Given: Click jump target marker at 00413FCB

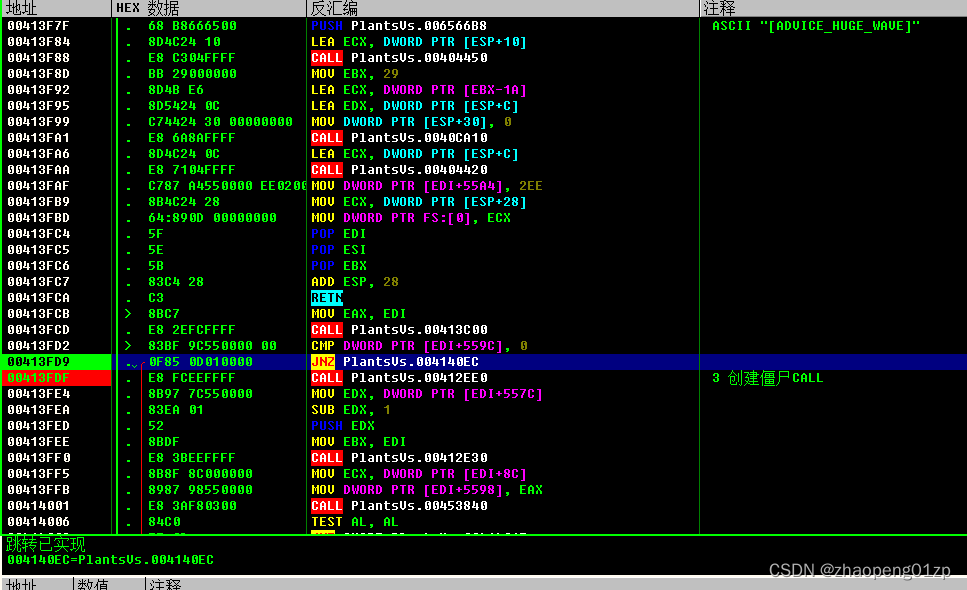Looking at the screenshot, I should pyautogui.click(x=128, y=314).
